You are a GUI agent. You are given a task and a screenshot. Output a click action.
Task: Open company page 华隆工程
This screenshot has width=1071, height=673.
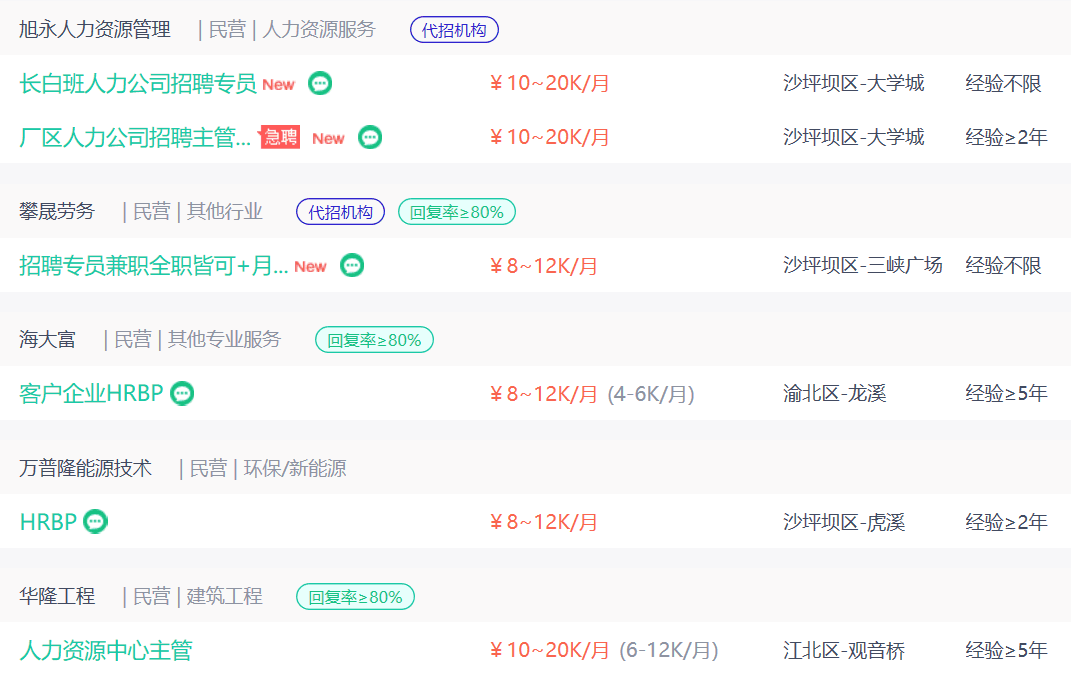pos(57,596)
